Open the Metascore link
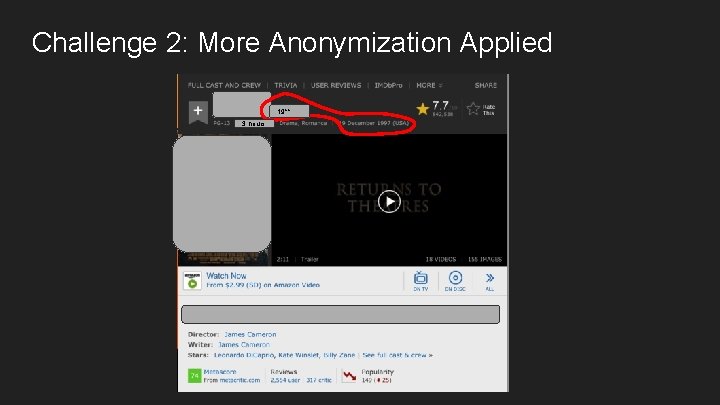The image size is (720, 405). pos(220,372)
